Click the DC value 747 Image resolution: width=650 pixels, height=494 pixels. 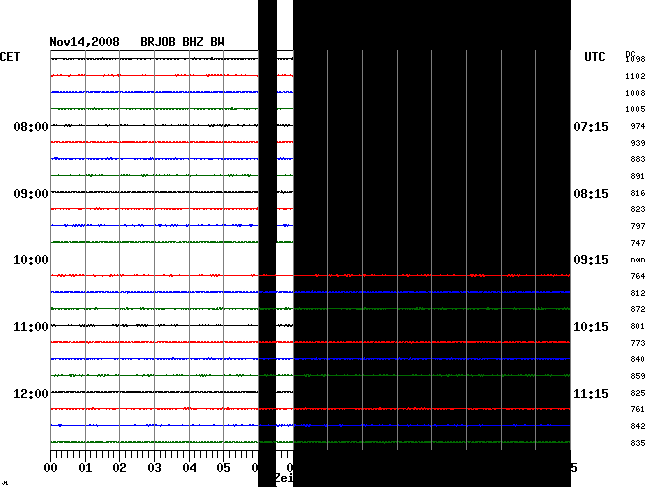pos(638,243)
